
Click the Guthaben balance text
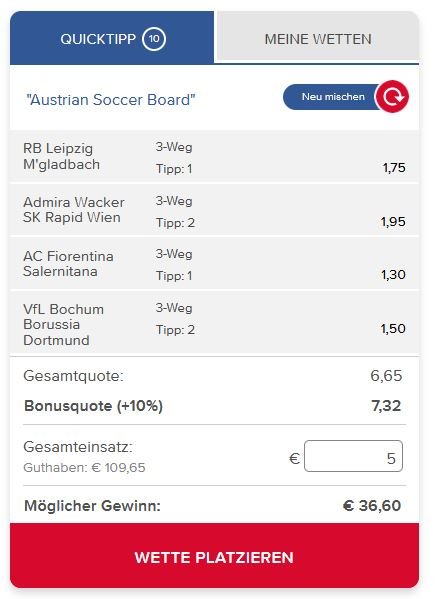pos(84,468)
